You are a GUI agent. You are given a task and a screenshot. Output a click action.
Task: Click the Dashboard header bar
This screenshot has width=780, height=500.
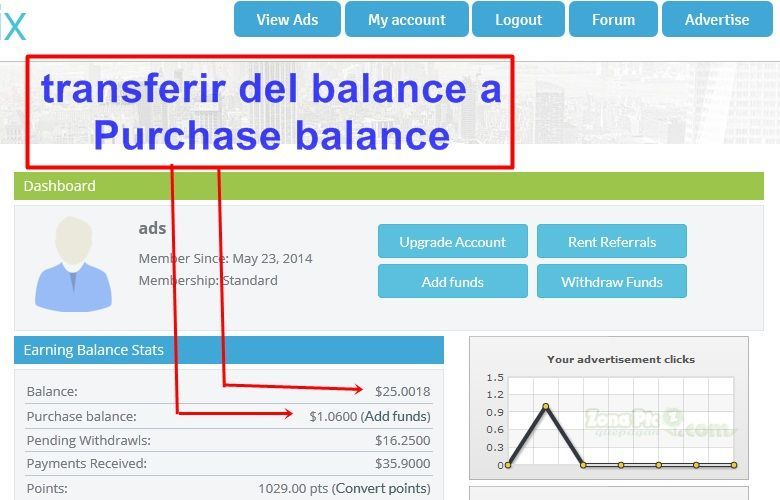389,186
